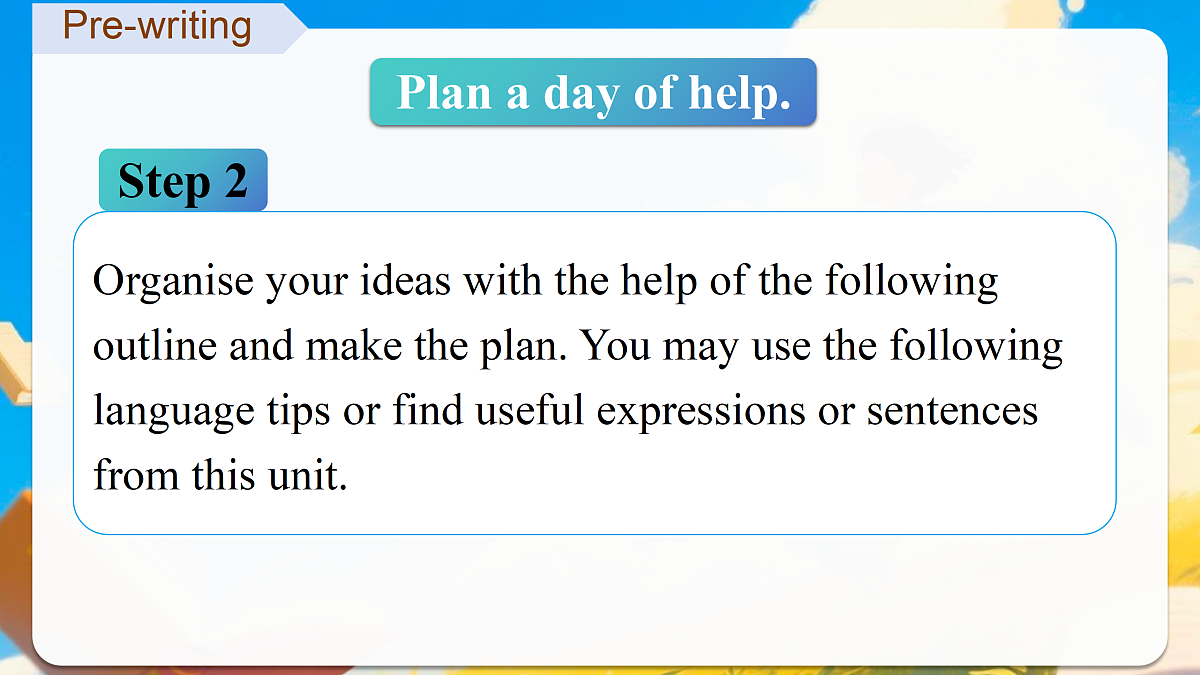Click the pointed arrow tip of Pre-writing tag
Screen dimensions: 1200x675
pyautogui.click(x=296, y=27)
